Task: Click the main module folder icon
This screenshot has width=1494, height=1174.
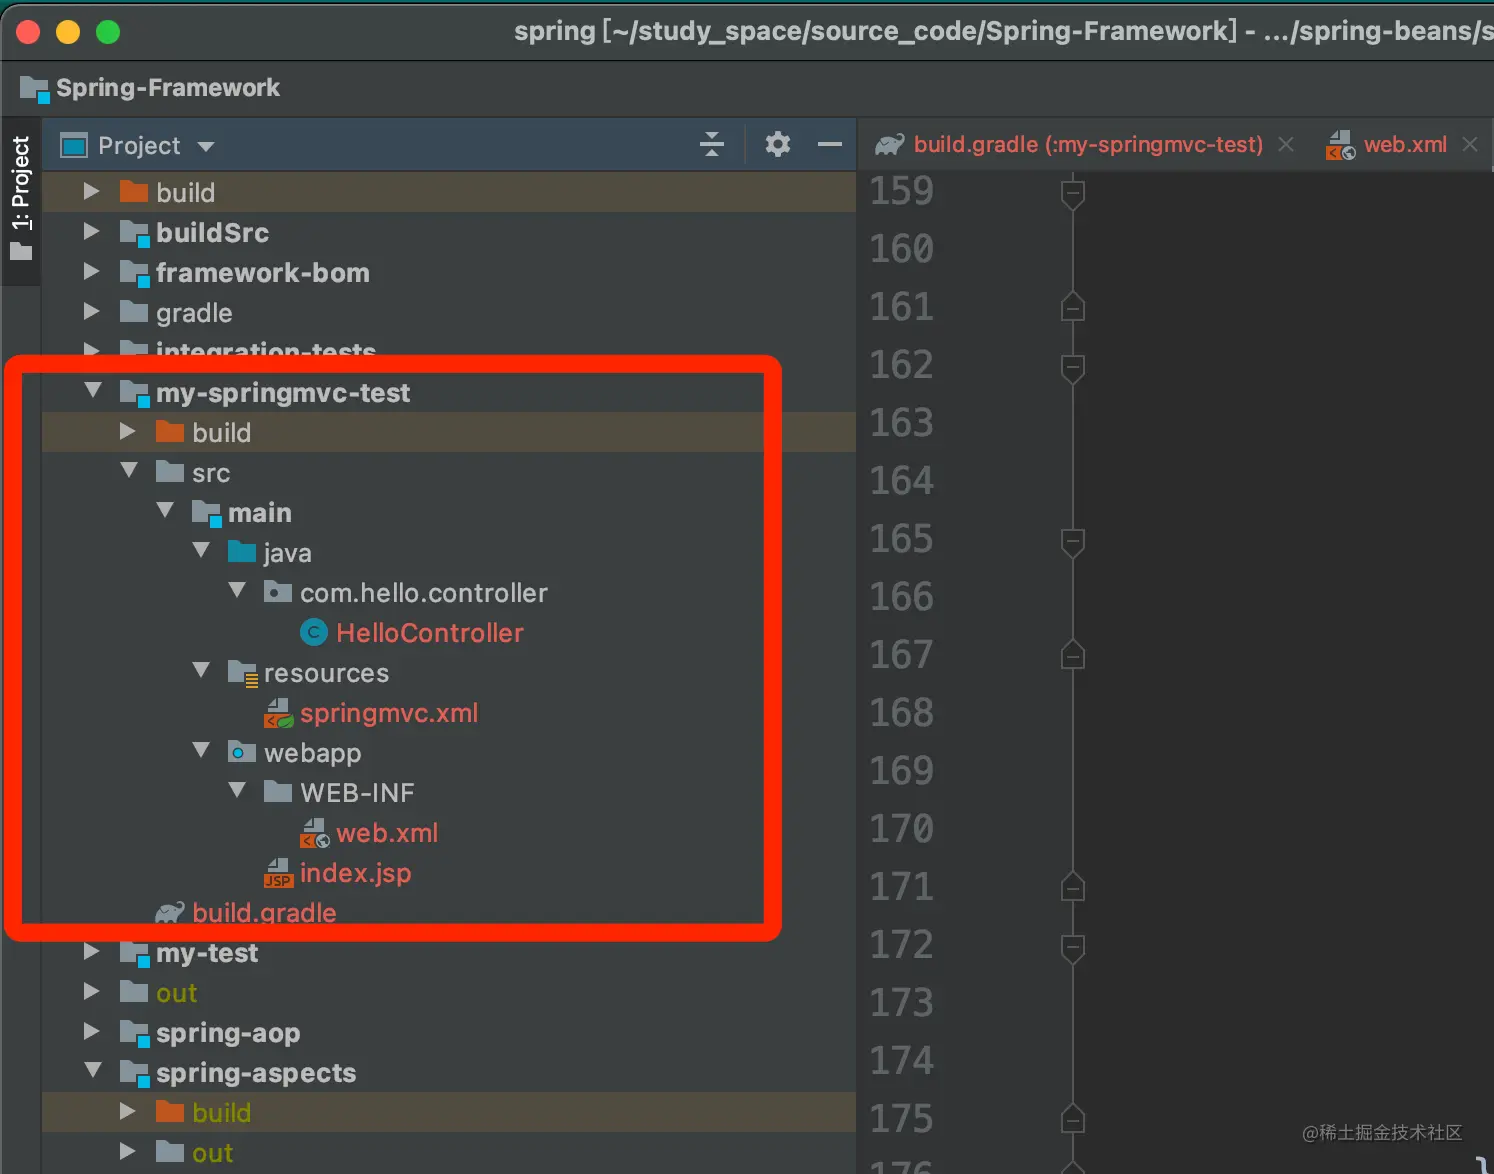Action: point(207,513)
